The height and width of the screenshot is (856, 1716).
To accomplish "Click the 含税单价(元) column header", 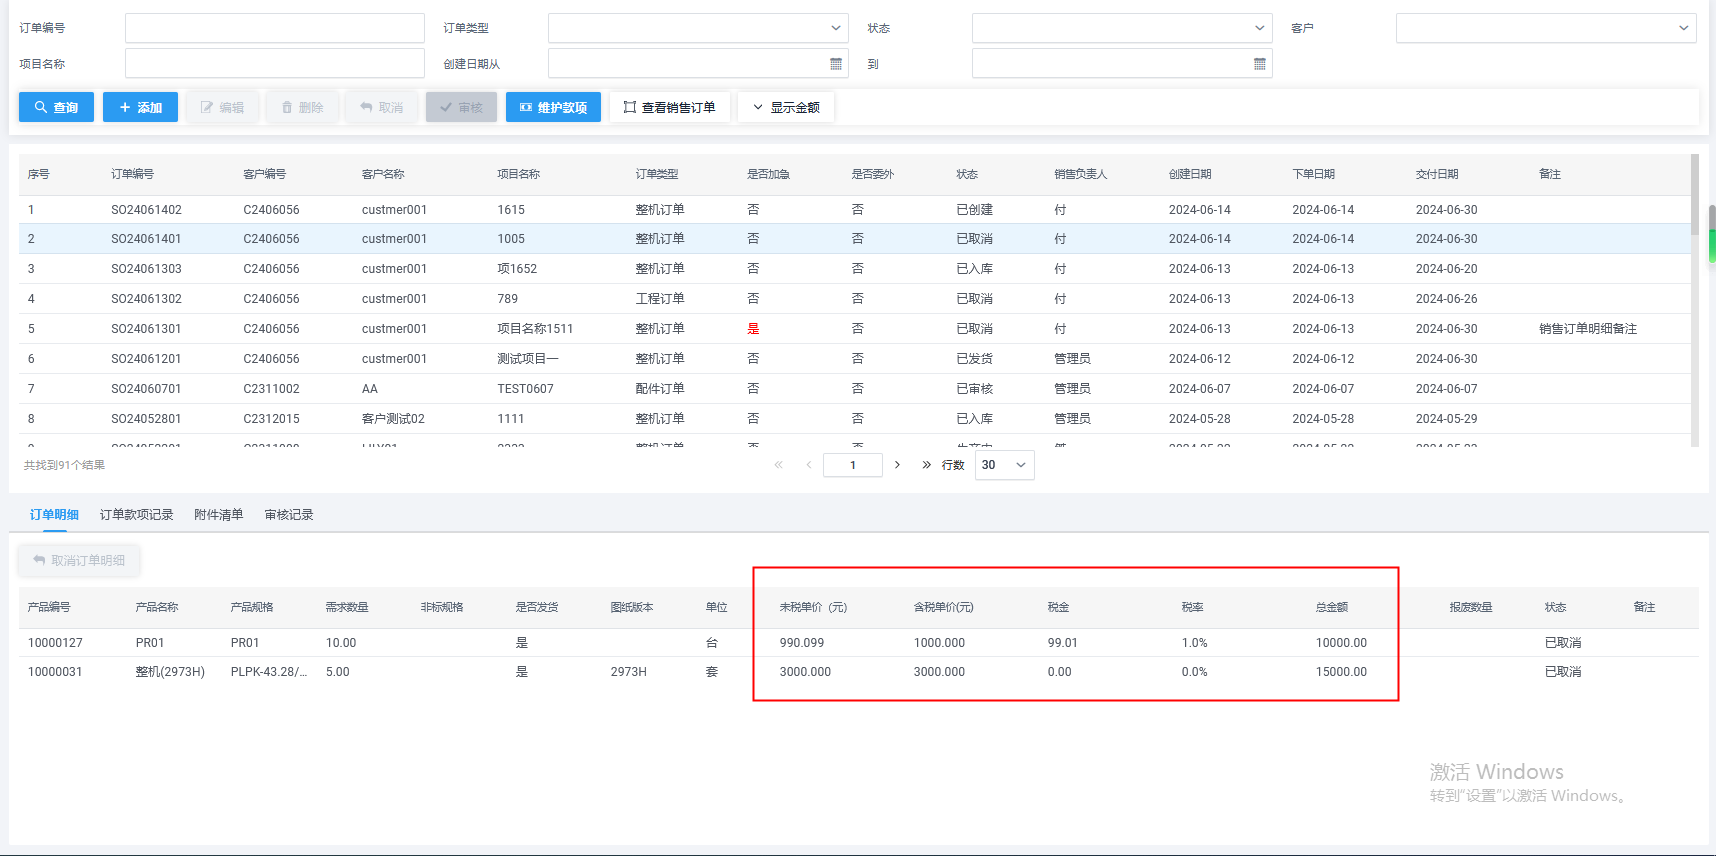I will pos(943,607).
